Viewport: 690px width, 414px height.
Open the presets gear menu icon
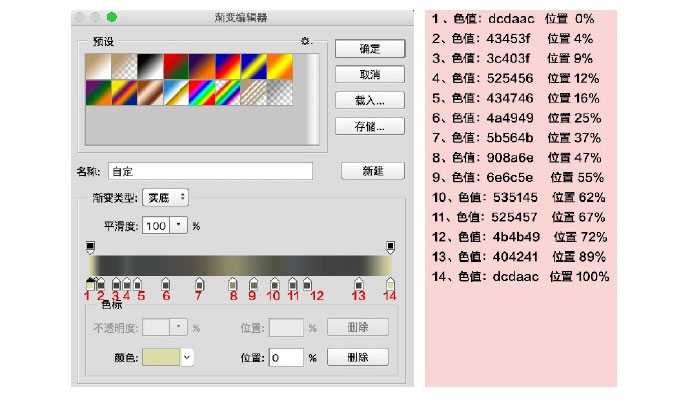305,41
